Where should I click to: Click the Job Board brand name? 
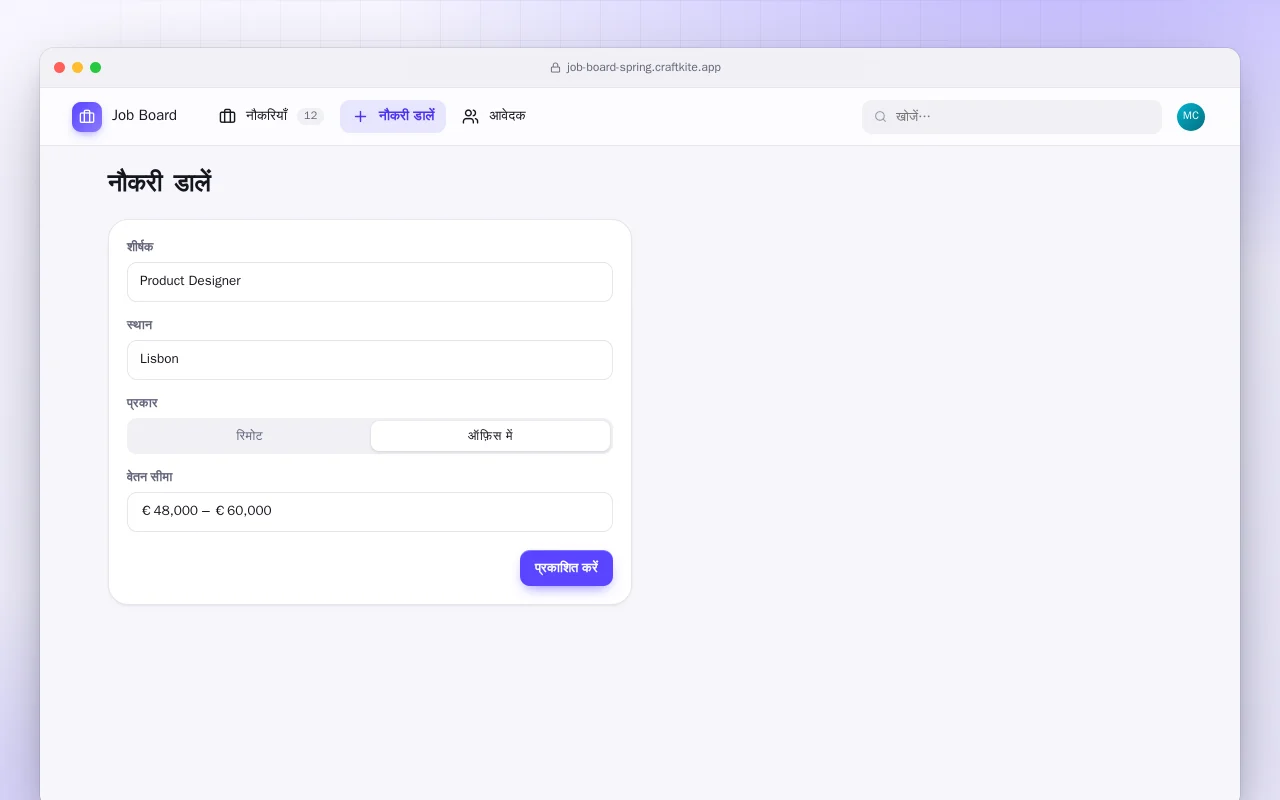(x=144, y=116)
